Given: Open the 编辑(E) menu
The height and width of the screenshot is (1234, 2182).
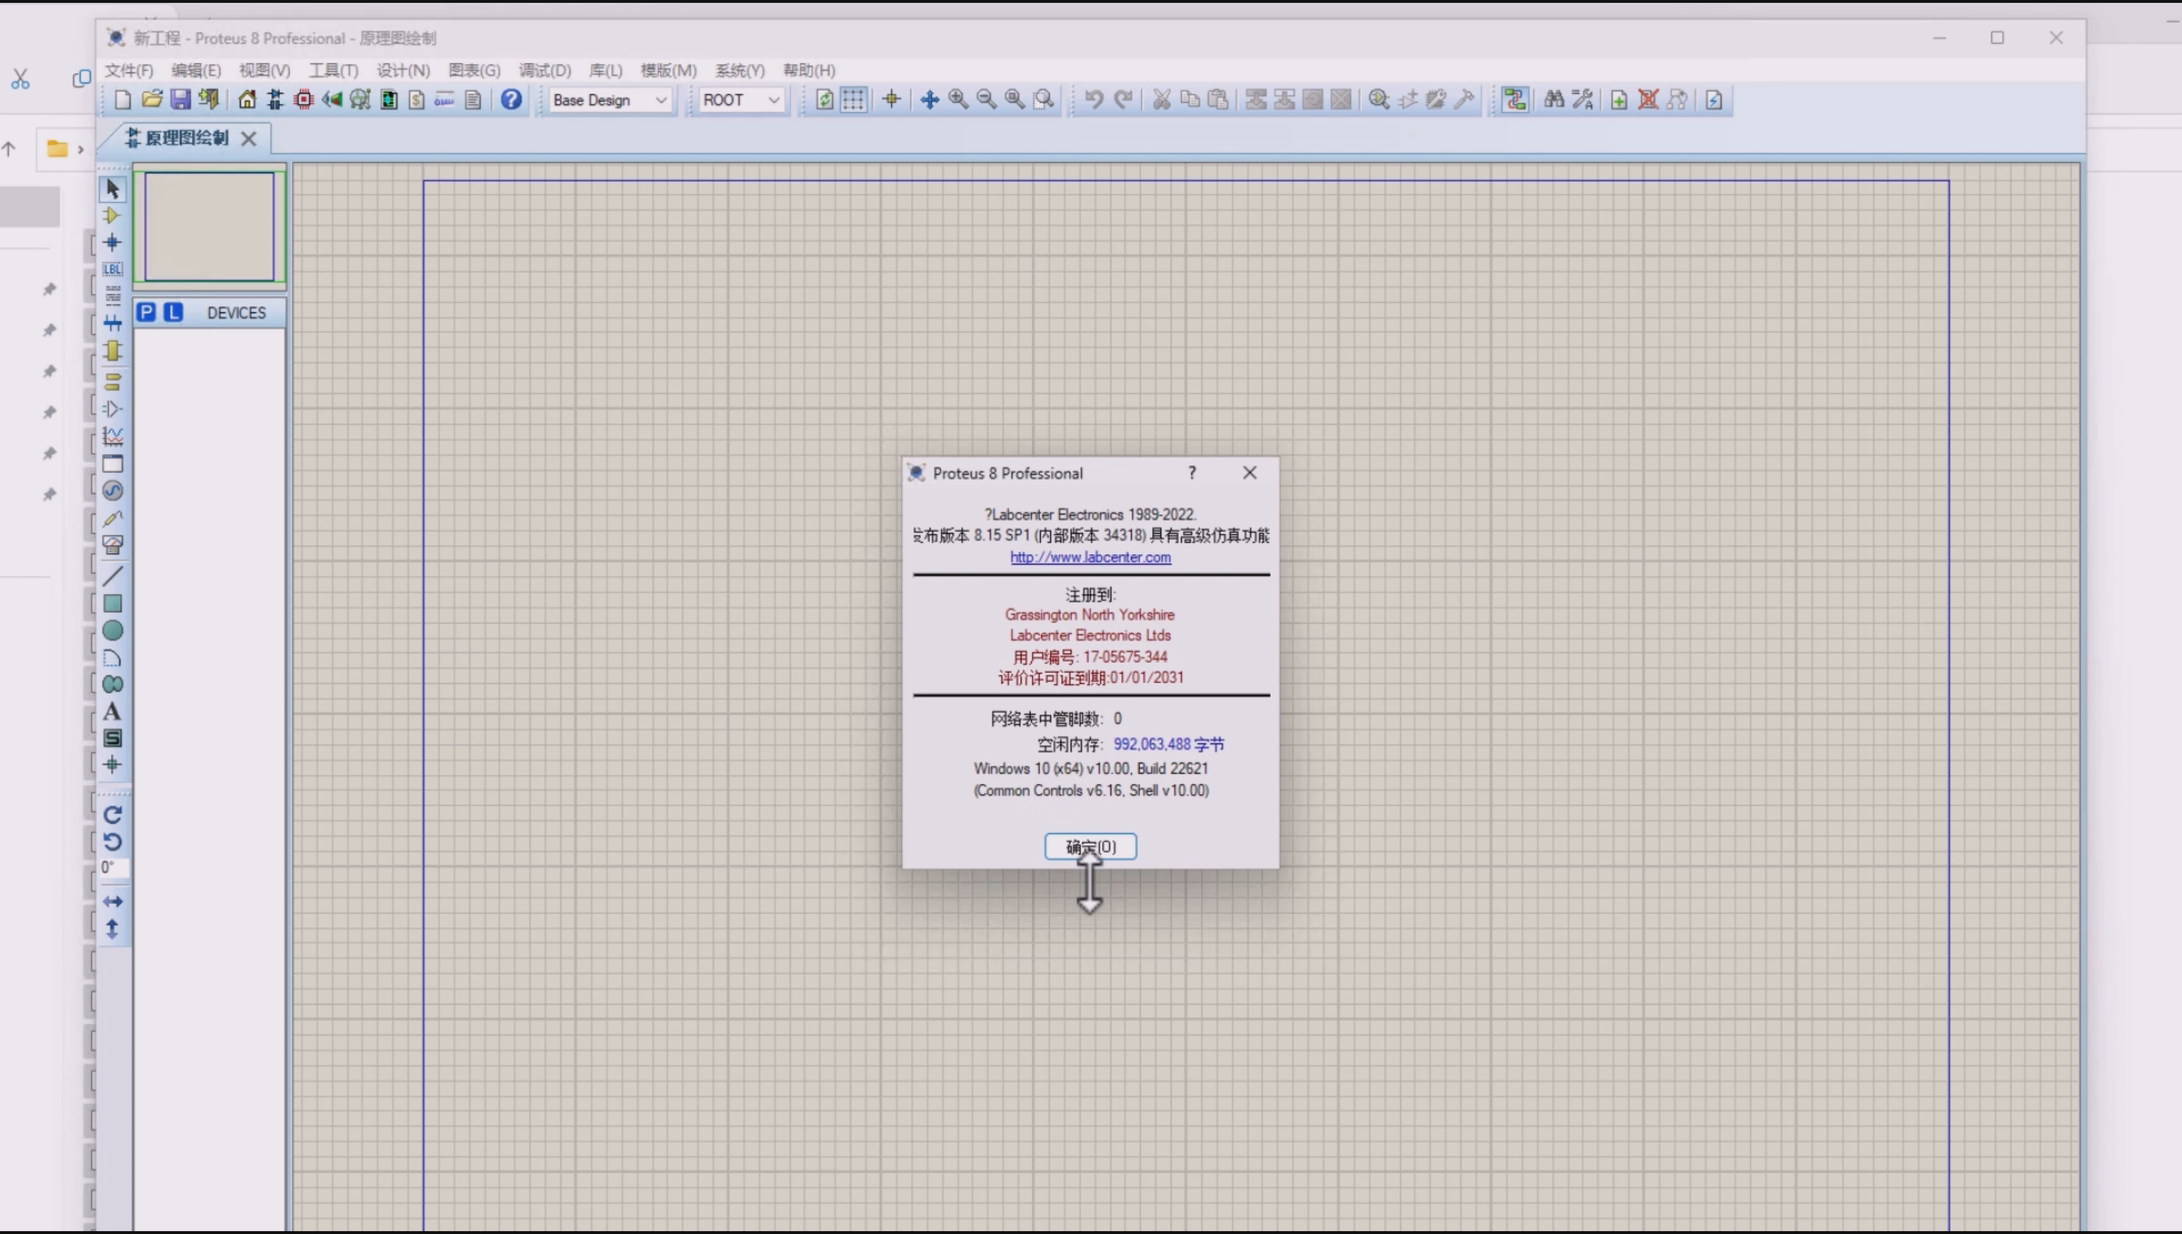Looking at the screenshot, I should 196,70.
